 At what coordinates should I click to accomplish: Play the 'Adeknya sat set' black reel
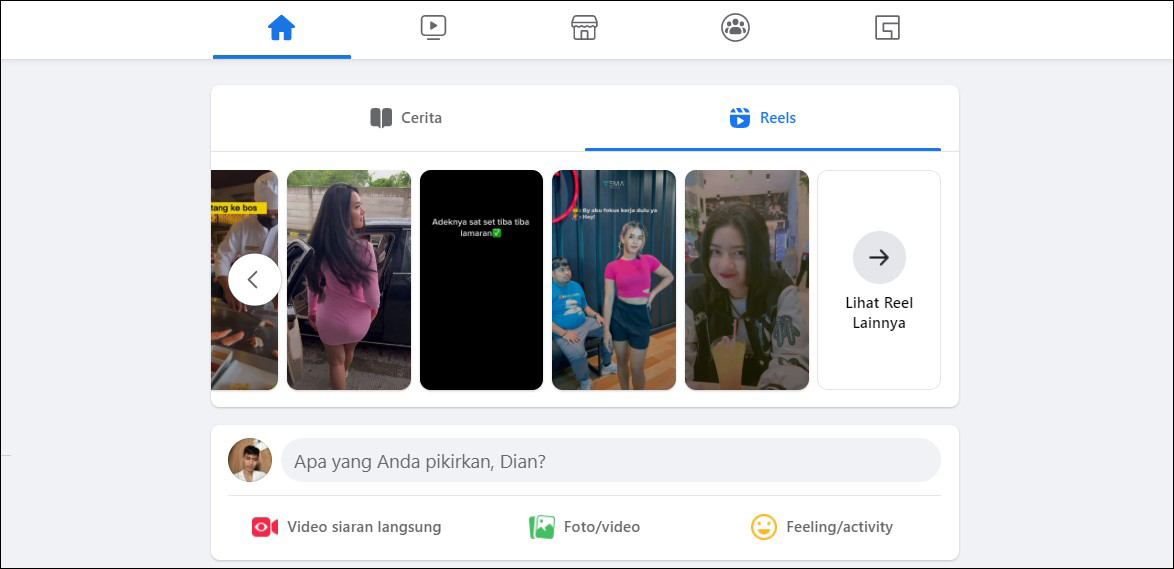tap(481, 280)
